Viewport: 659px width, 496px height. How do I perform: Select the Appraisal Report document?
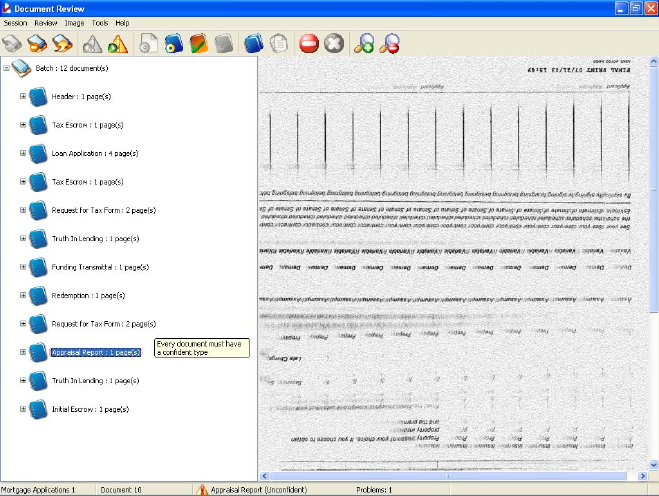95,352
